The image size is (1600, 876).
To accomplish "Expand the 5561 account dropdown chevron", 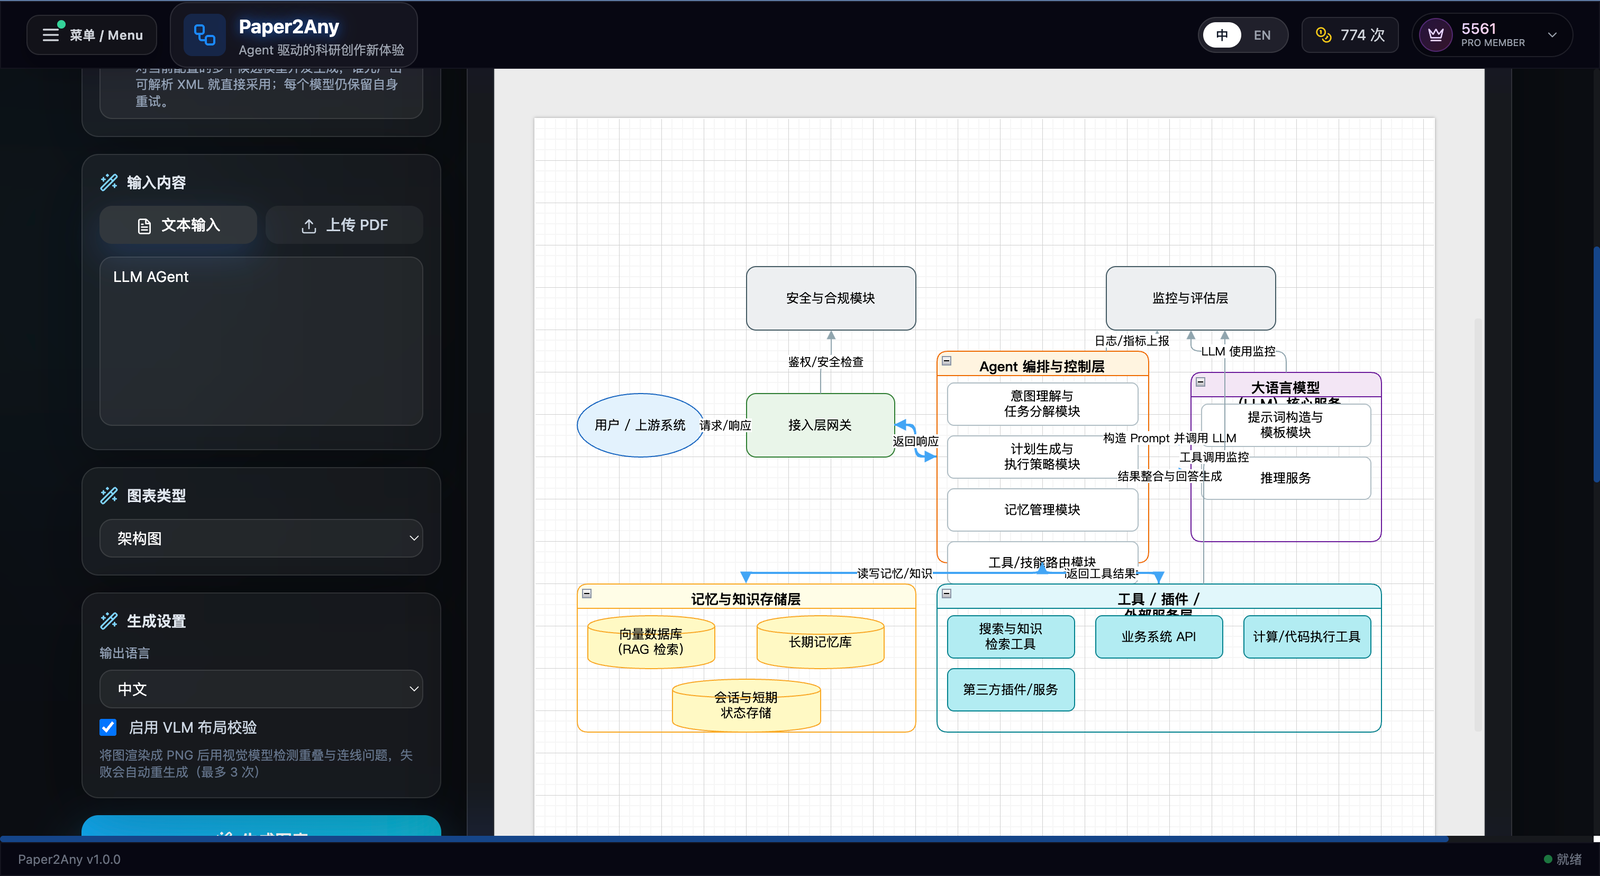I will coord(1552,35).
